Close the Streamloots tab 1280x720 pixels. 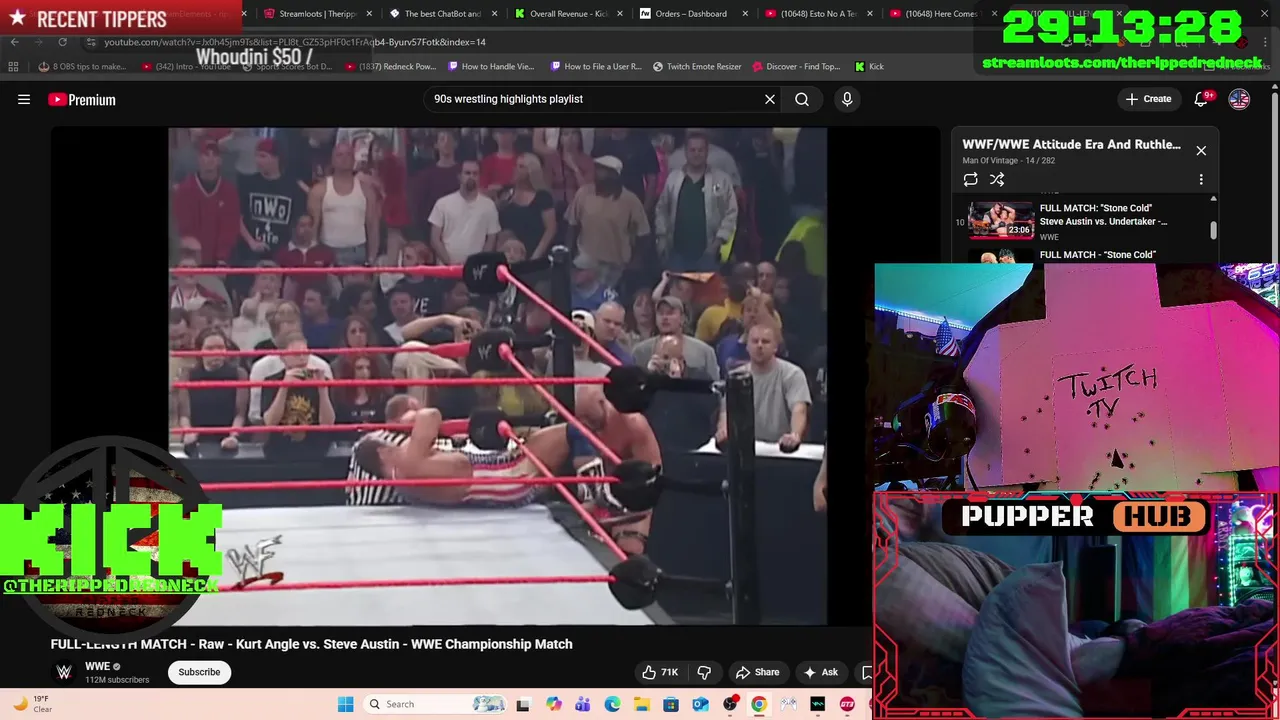pyautogui.click(x=369, y=14)
